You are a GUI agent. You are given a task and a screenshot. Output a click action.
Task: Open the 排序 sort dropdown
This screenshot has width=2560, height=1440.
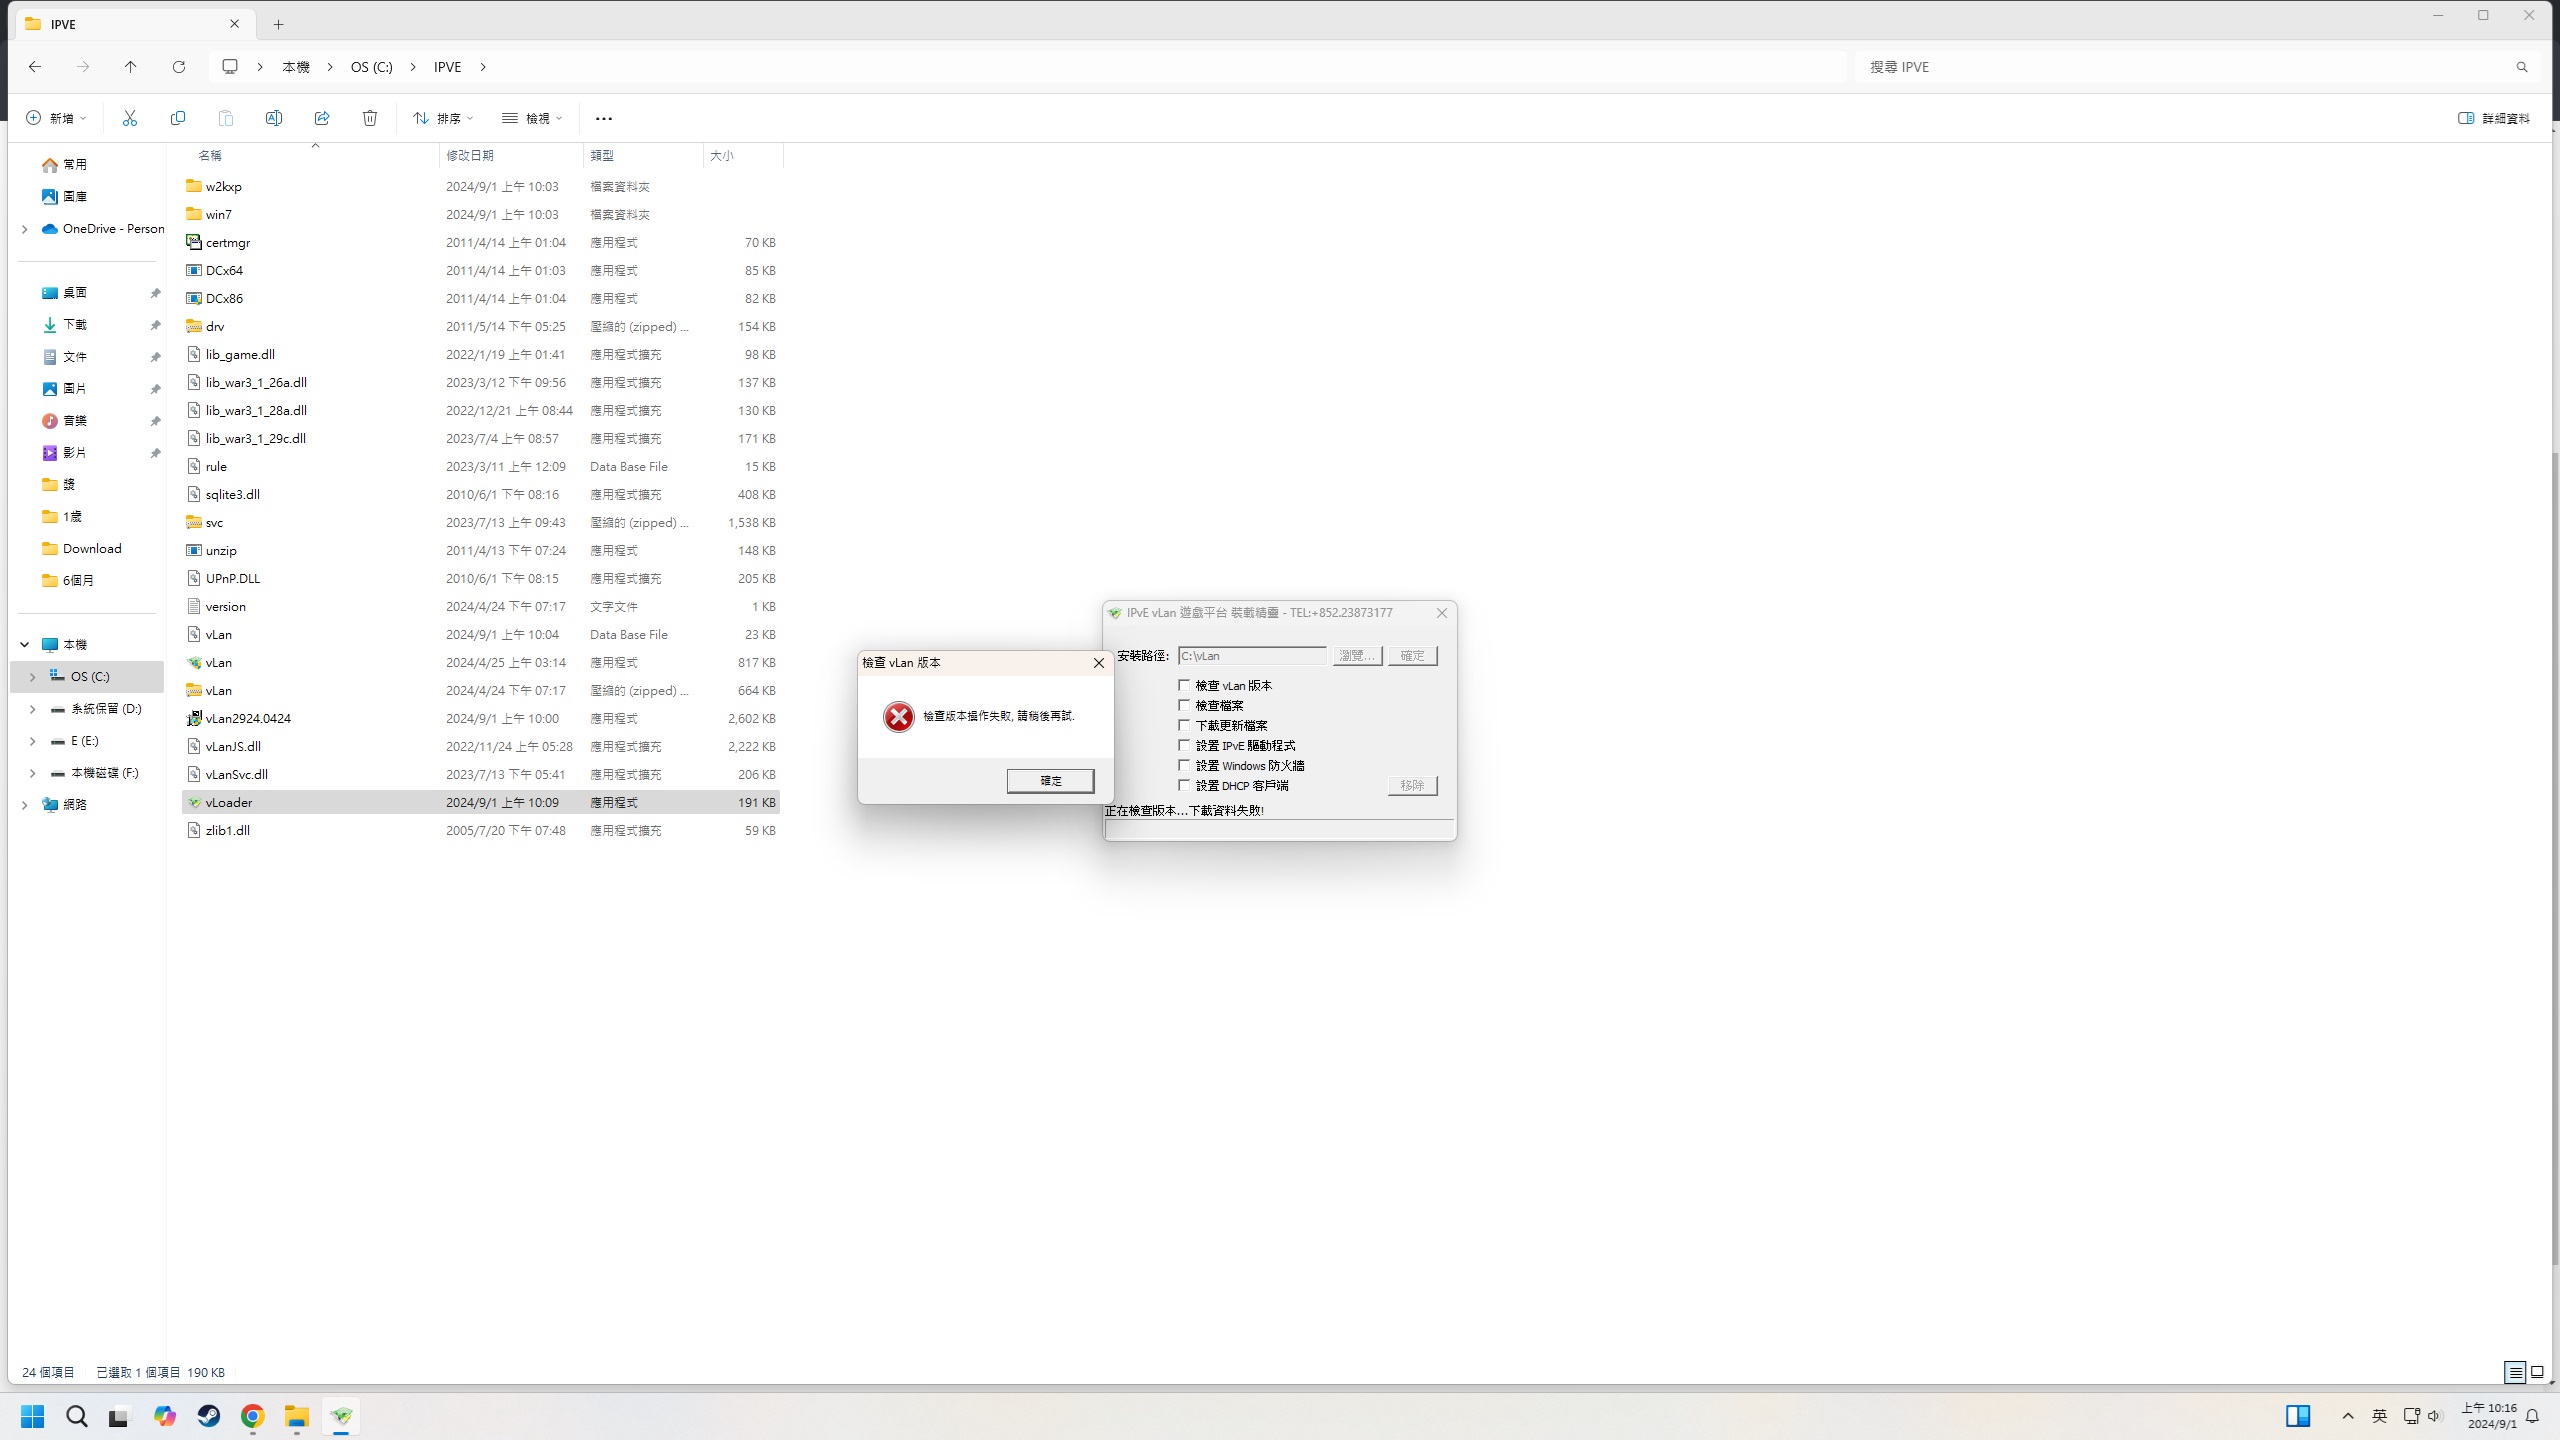443,118
